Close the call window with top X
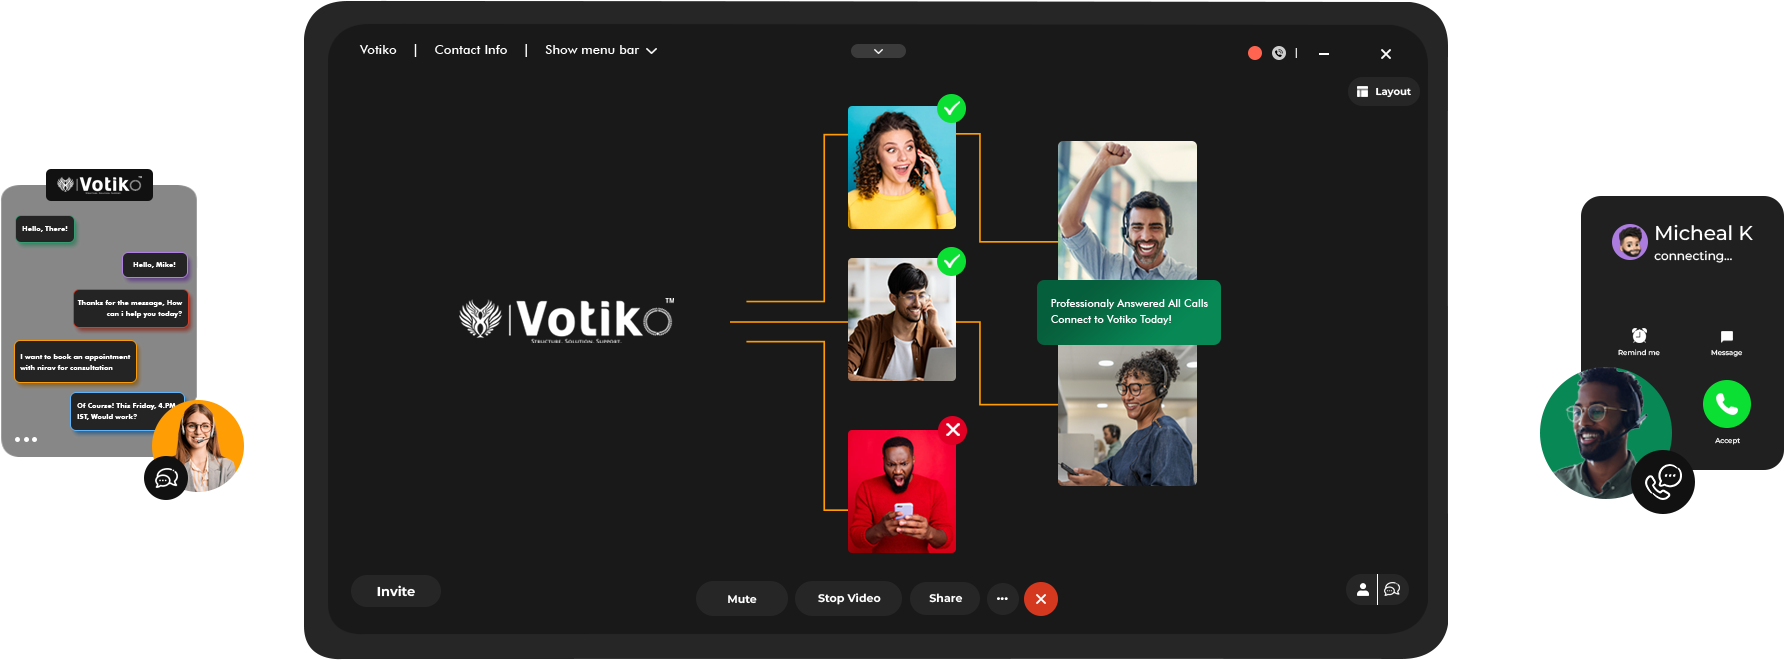This screenshot has width=1784, height=660. [1386, 54]
